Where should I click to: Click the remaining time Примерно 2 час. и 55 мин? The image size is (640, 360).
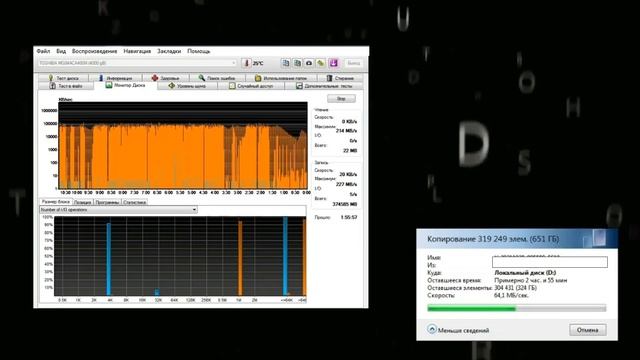(x=531, y=280)
